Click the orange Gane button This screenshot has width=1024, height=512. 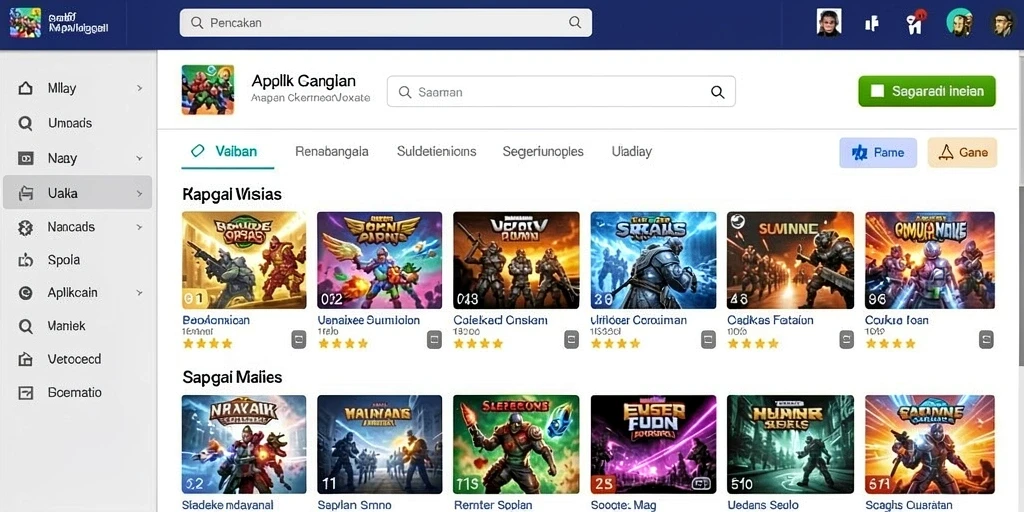(x=962, y=153)
